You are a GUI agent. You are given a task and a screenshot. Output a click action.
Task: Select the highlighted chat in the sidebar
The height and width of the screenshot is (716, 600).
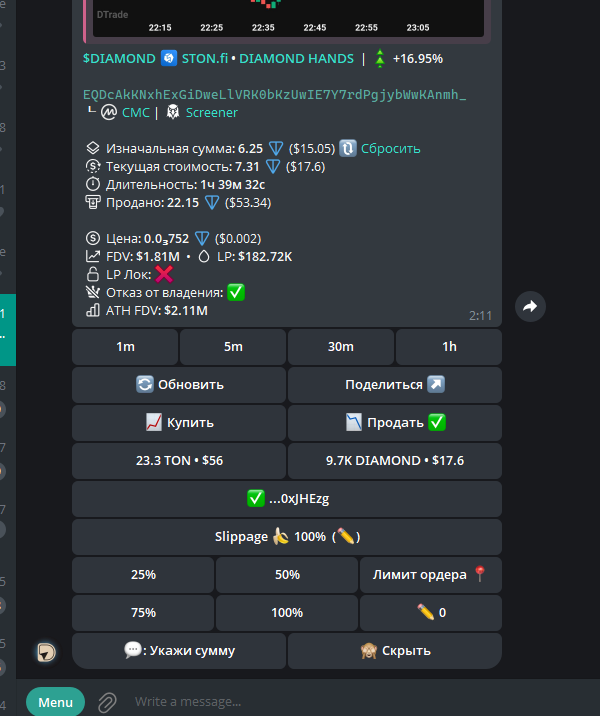8,330
